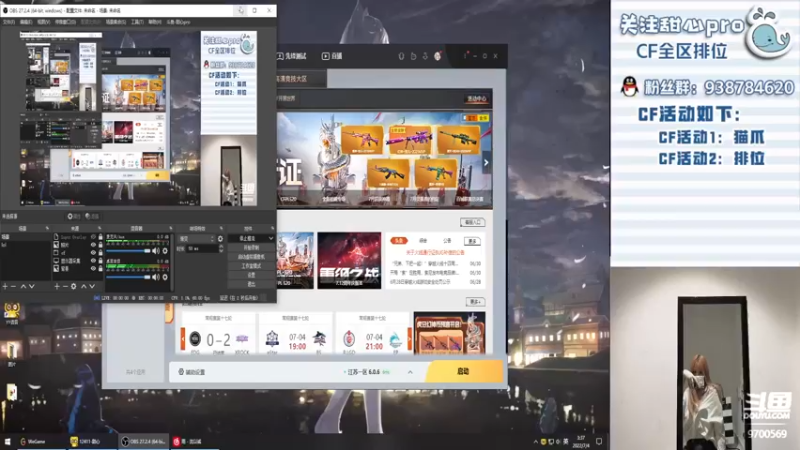Move the selected source up
Screen dimensions: 800x450
pos(84,287)
